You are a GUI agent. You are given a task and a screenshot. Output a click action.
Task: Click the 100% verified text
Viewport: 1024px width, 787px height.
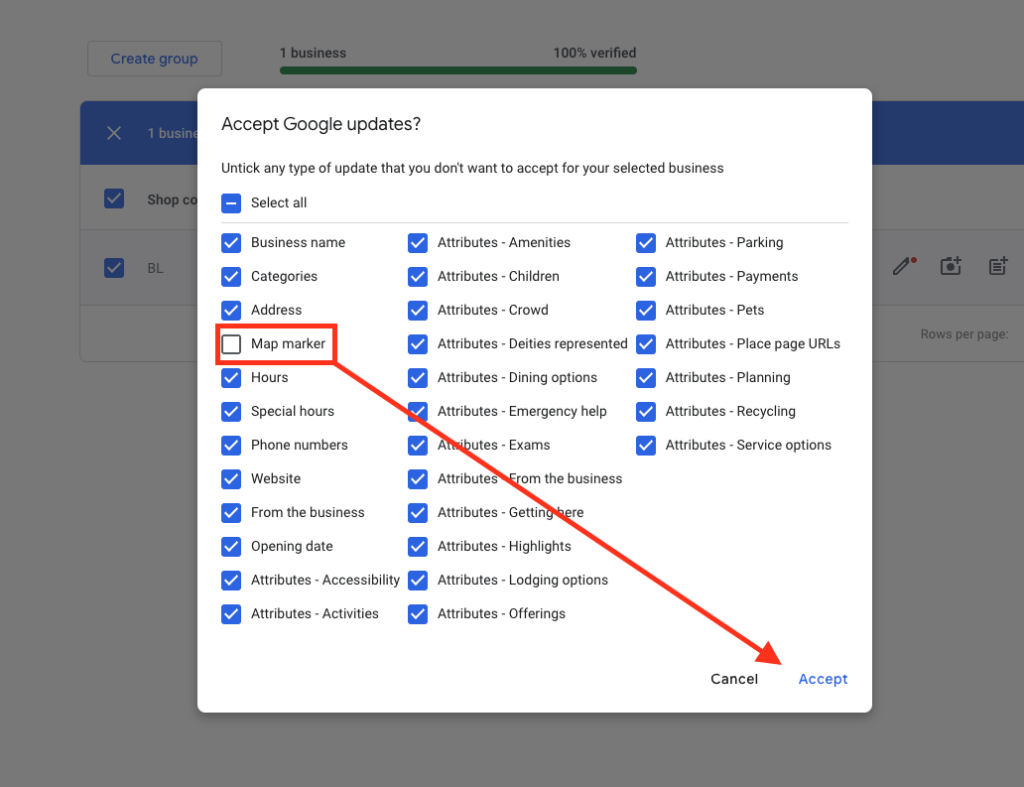tap(594, 53)
